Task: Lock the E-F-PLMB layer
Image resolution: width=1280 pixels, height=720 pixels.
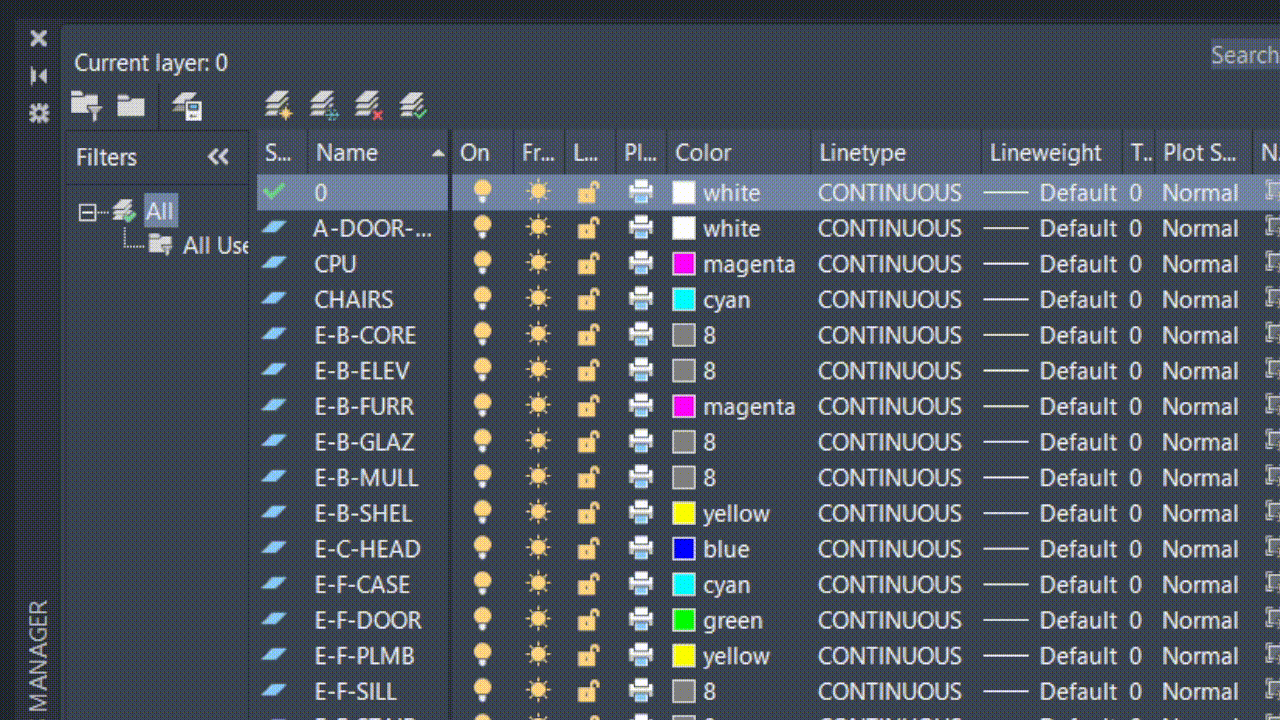Action: tap(588, 656)
